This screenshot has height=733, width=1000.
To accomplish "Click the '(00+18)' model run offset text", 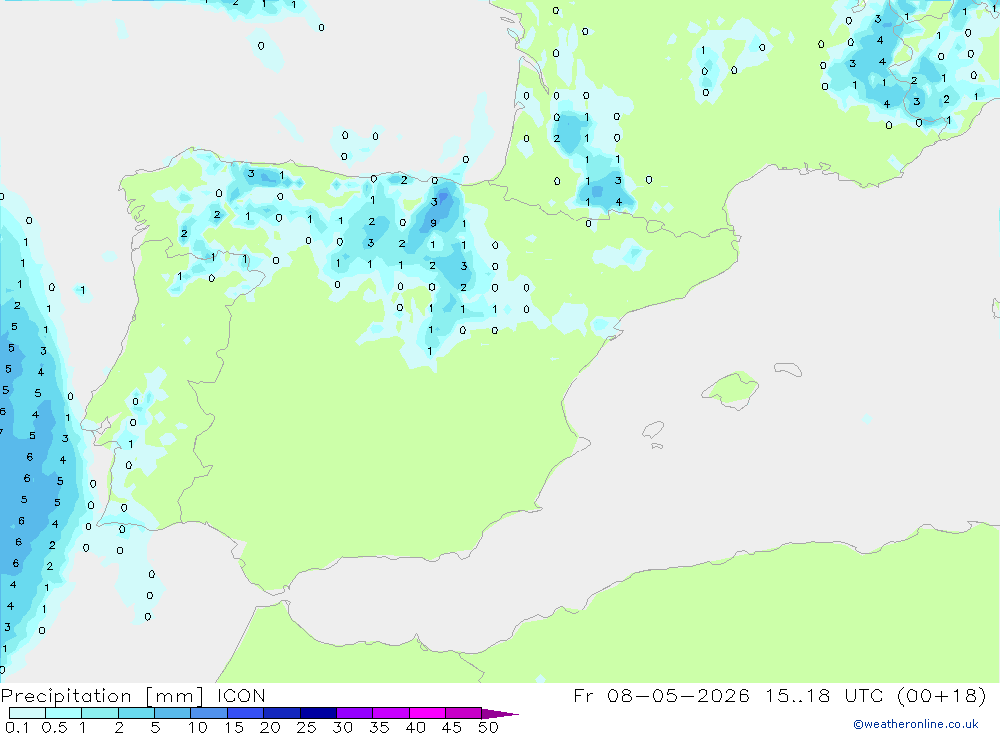I will coord(942,695).
